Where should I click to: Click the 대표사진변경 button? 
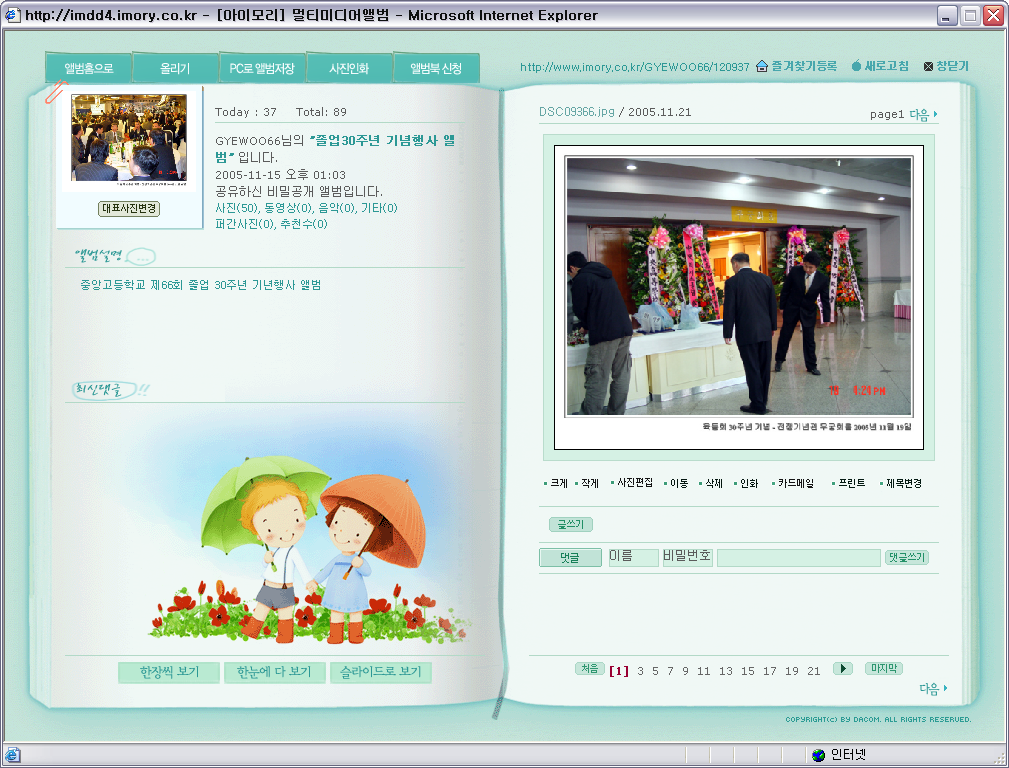pos(129,209)
